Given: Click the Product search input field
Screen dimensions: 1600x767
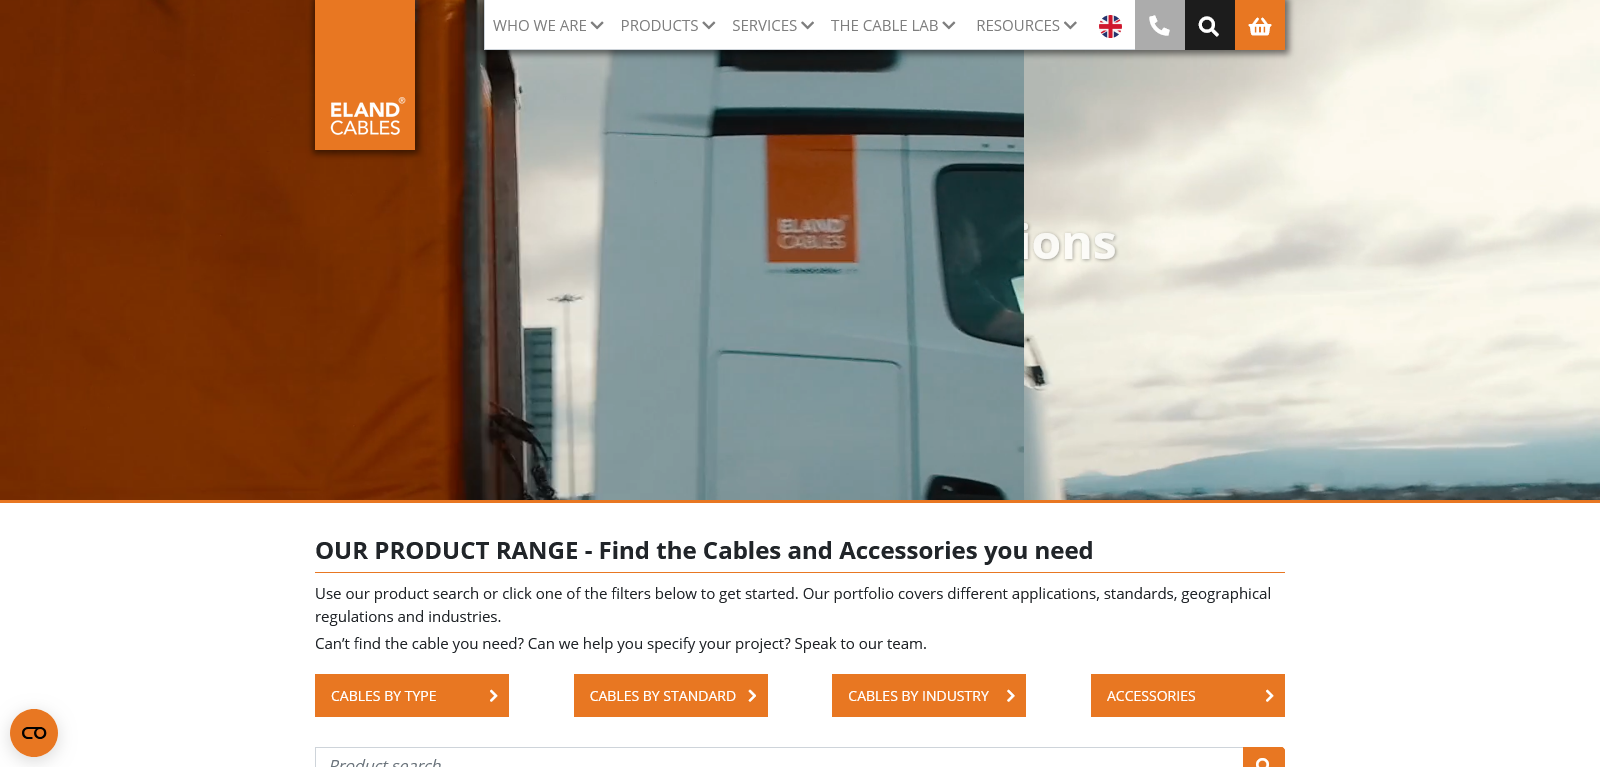Looking at the screenshot, I should pos(778,759).
